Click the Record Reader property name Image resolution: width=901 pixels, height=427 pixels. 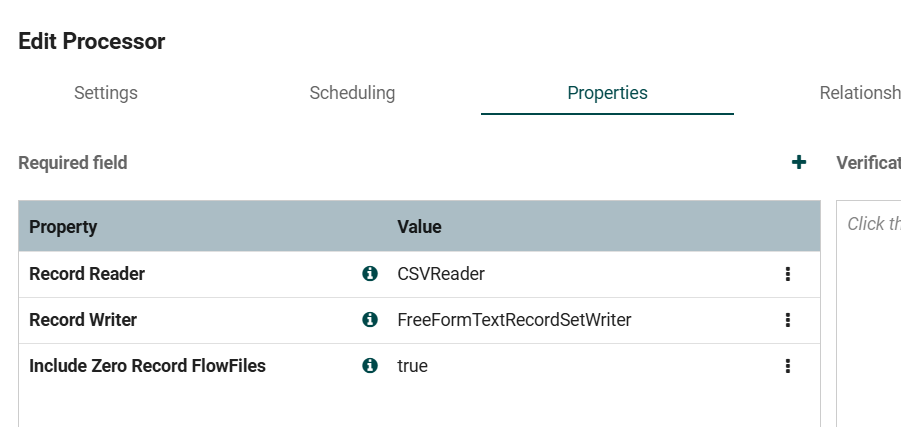[x=87, y=274]
